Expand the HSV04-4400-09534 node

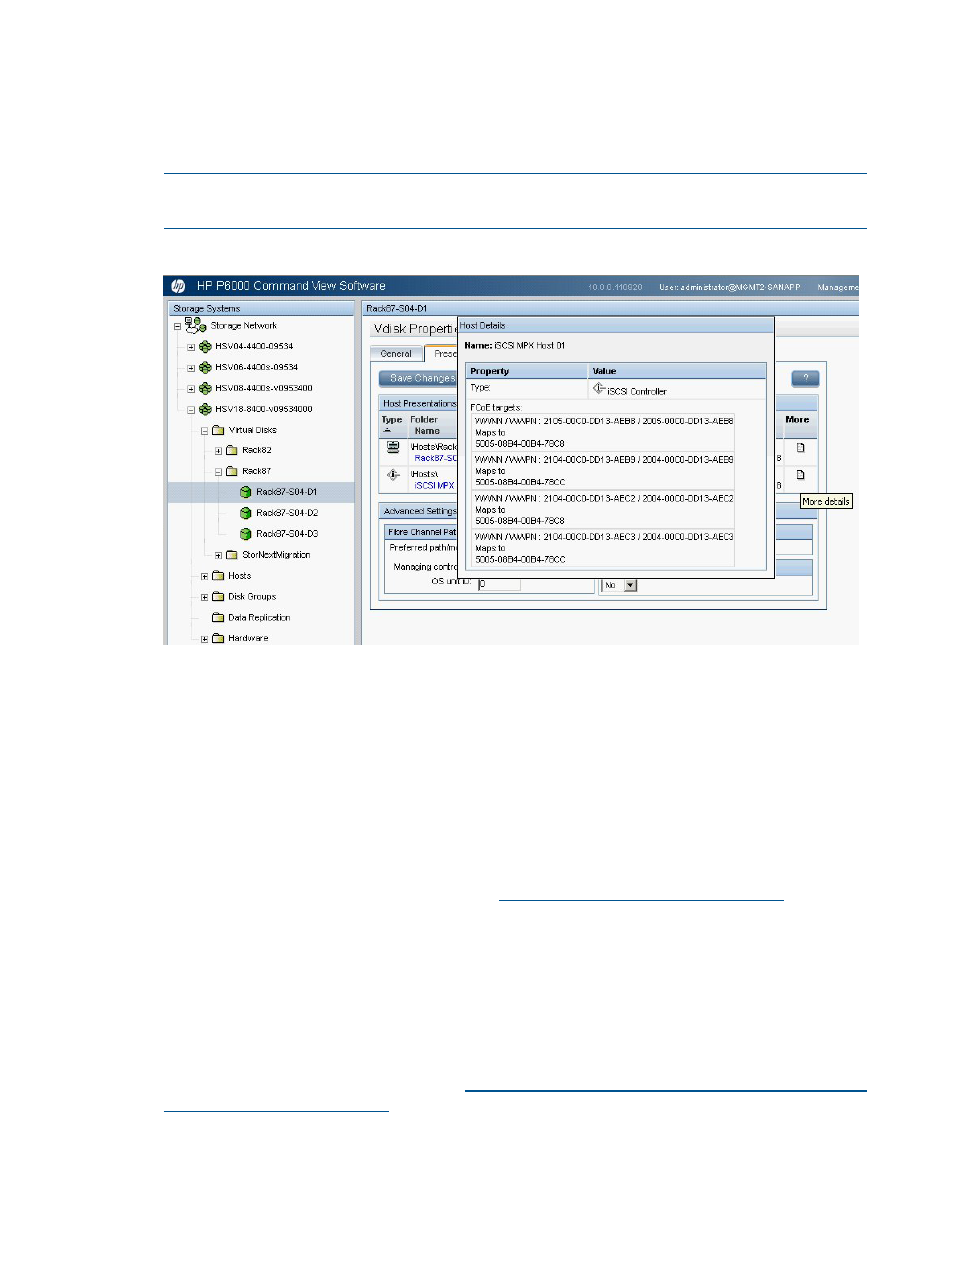point(191,347)
